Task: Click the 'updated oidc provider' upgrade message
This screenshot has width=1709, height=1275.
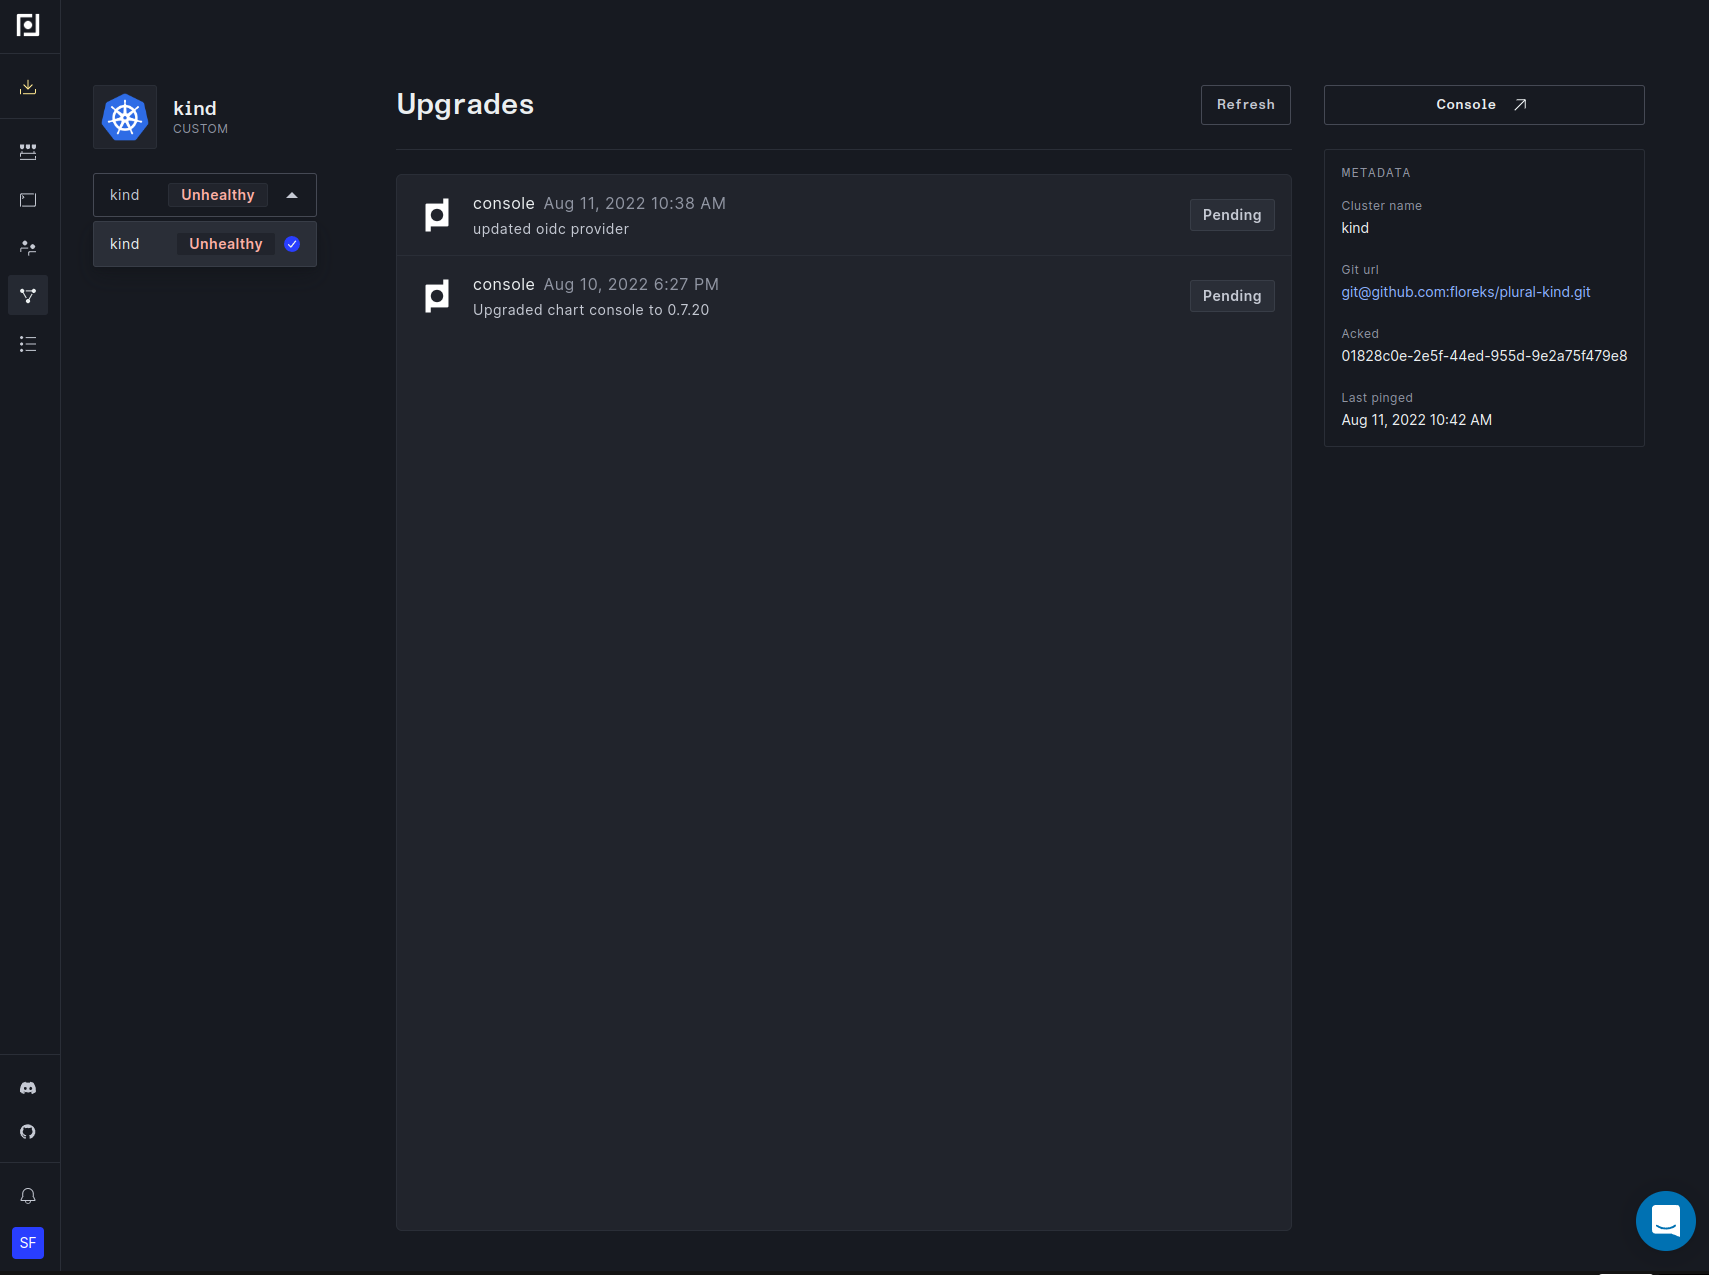Action: tap(551, 229)
